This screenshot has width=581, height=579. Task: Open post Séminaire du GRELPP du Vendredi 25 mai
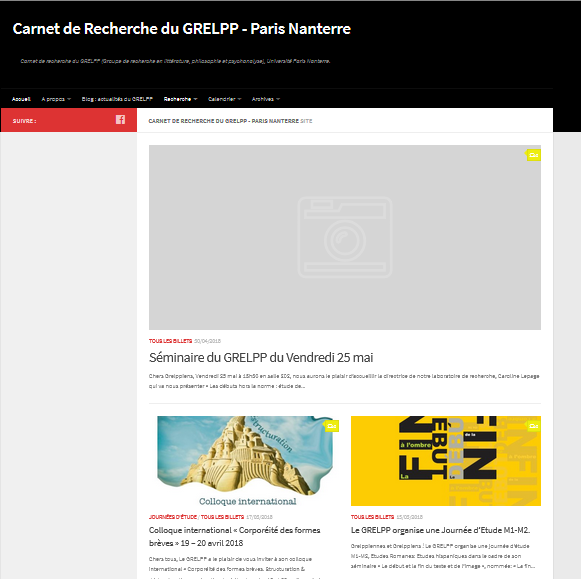(261, 357)
